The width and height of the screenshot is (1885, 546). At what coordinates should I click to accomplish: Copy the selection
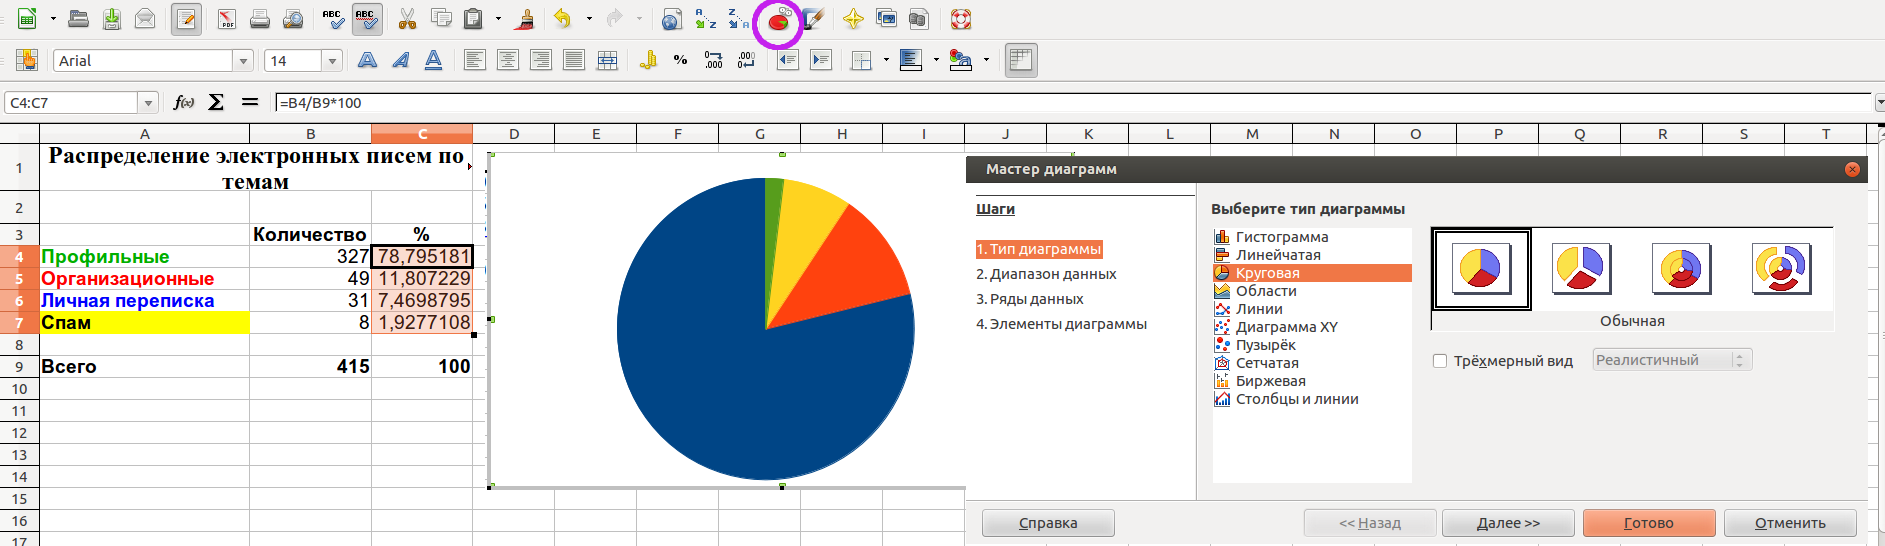pos(440,19)
